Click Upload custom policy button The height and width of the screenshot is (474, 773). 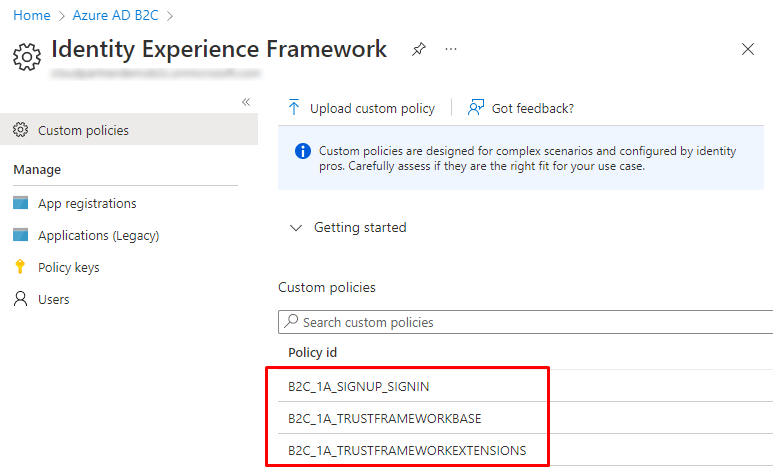tap(361, 108)
